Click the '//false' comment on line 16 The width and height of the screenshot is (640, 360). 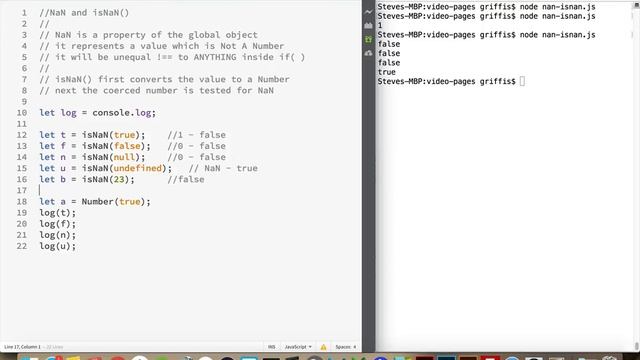tap(186, 179)
